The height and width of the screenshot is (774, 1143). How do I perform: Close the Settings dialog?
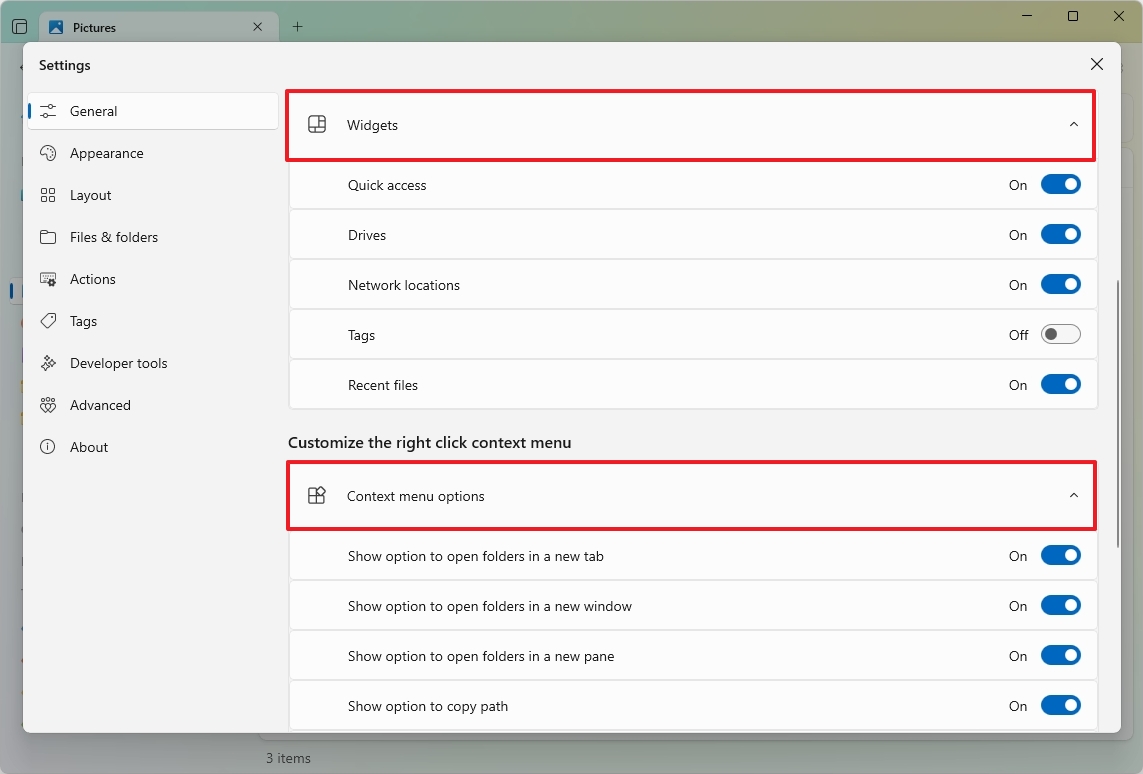1096,63
